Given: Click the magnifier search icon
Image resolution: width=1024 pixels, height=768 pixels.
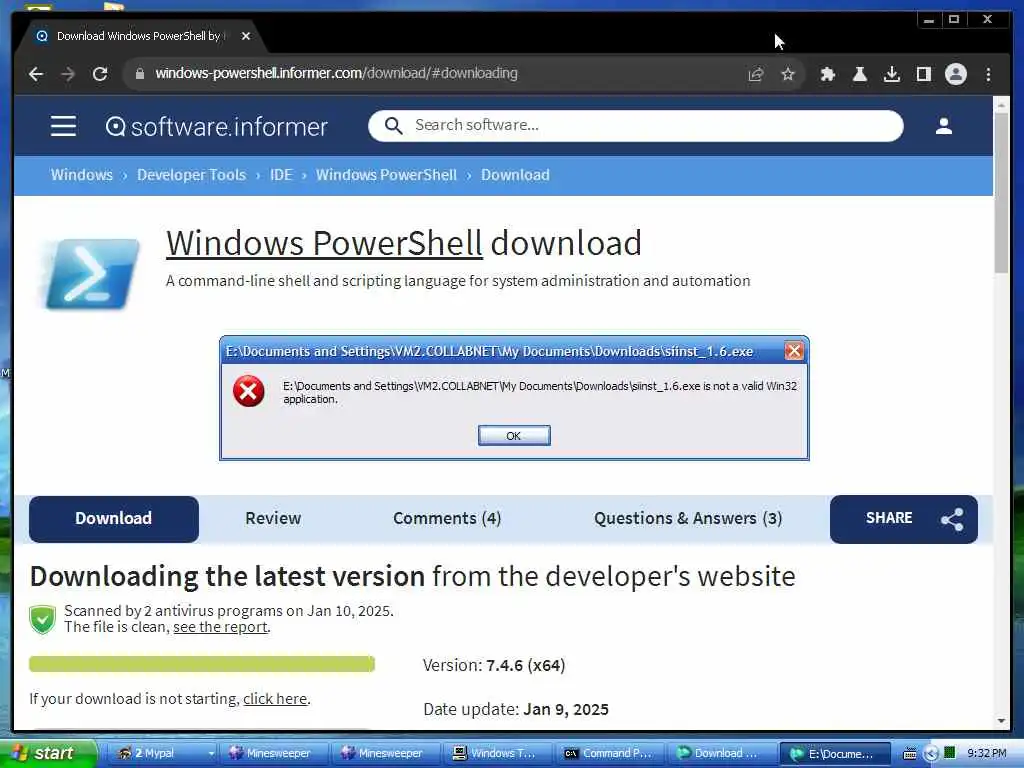Looking at the screenshot, I should point(393,125).
